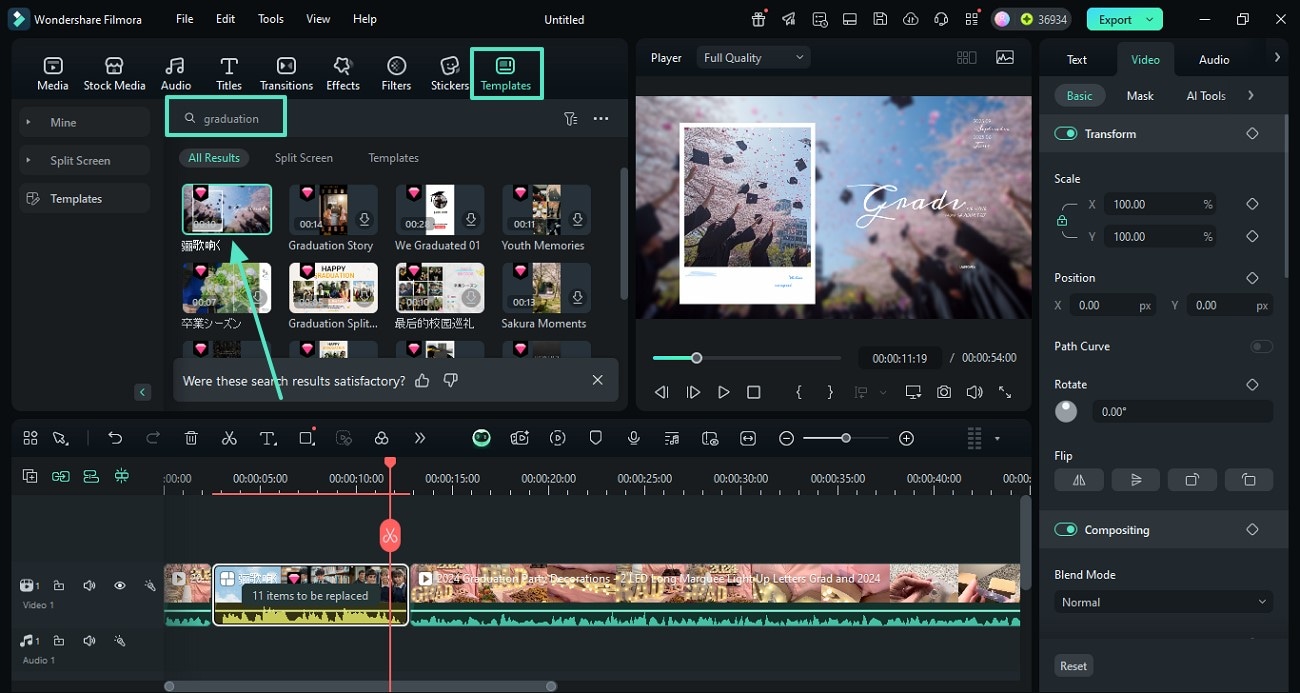Select the Mask sub-tab
Screen dimensions: 1300x693
tap(1140, 96)
